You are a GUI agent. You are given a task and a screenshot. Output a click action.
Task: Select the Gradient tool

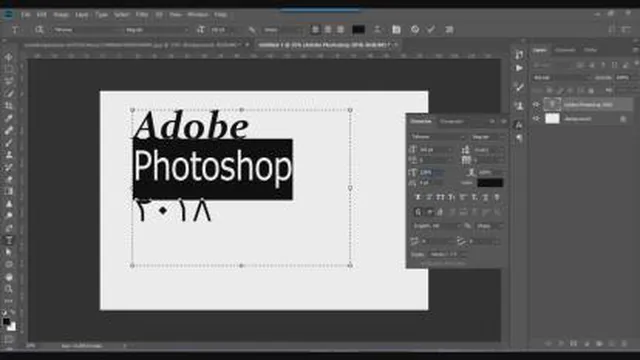9,191
